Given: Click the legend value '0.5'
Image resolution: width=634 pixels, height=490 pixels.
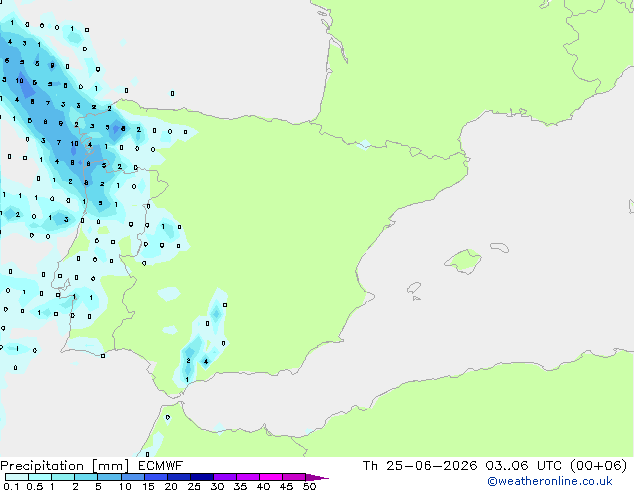Looking at the screenshot, I should point(35,486).
